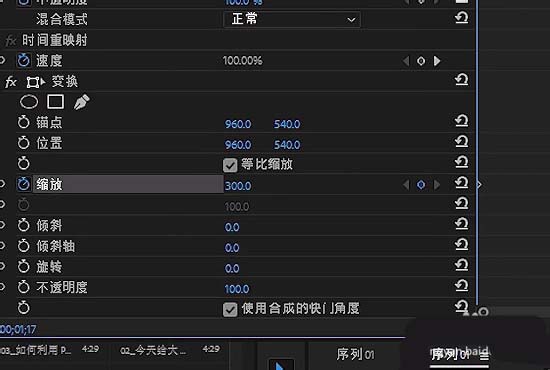Reset the 旋转 parameter
This screenshot has width=550, height=370.
(x=461, y=265)
